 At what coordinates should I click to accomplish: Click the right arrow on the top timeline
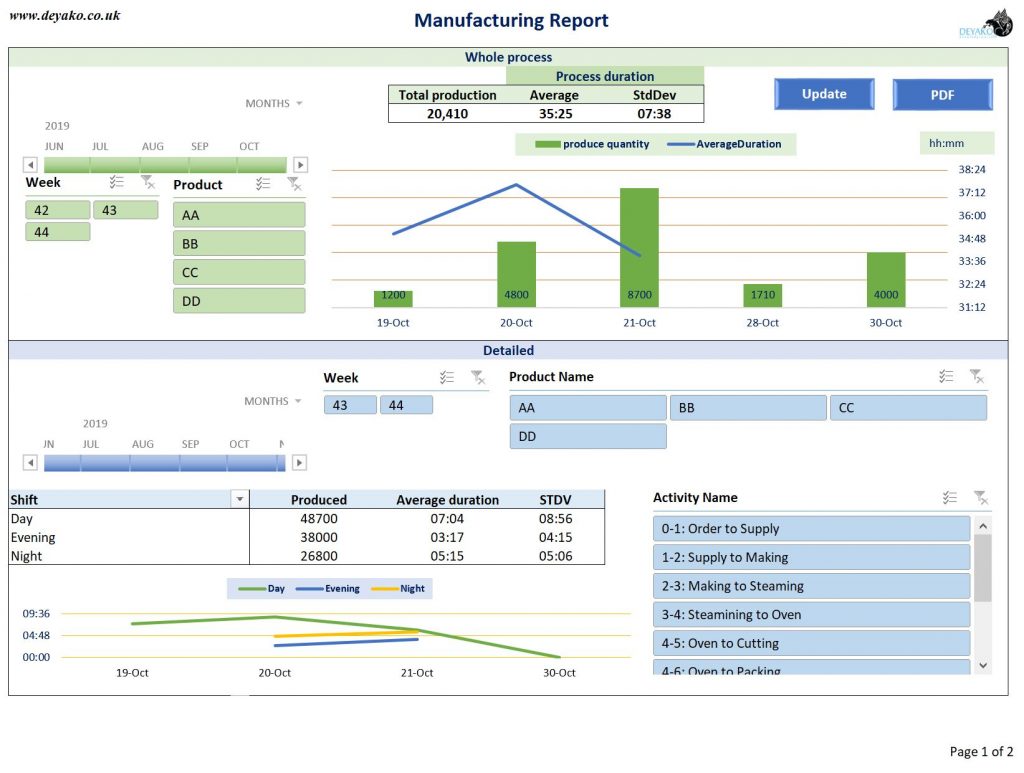[x=300, y=165]
